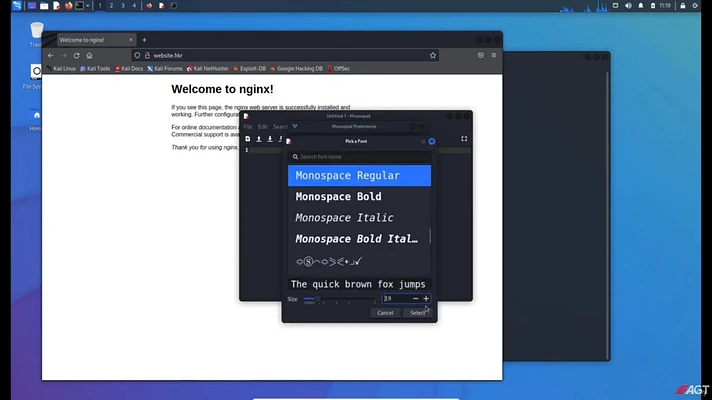Bookmark this page with the star icon
Screen dimensions: 712x400
433,55
